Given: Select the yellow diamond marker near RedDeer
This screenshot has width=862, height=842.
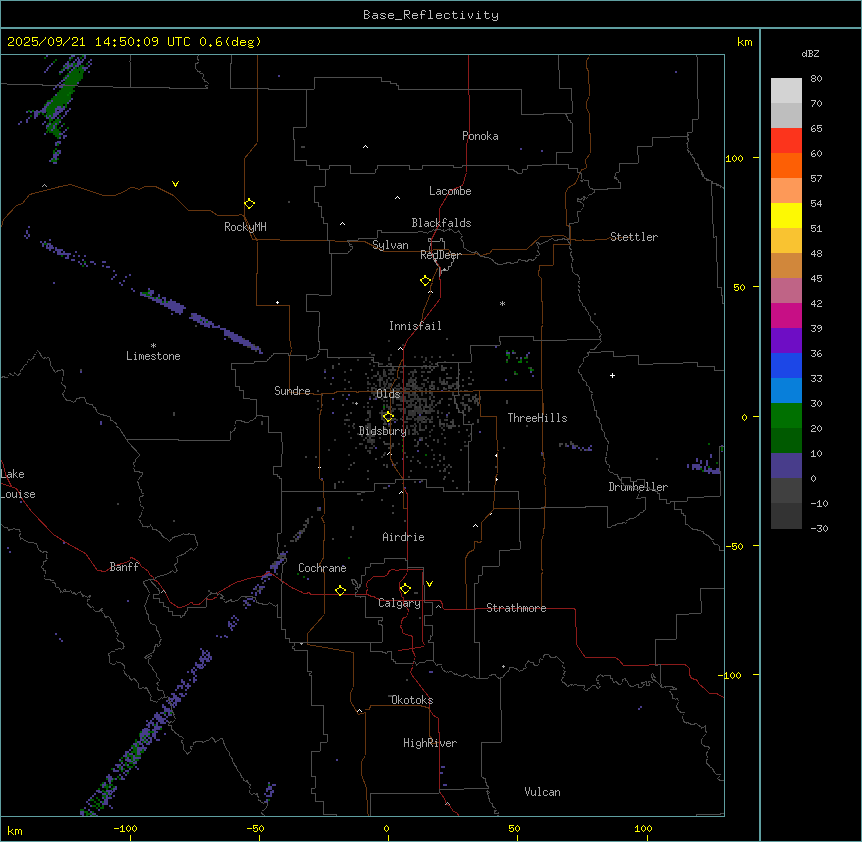Looking at the screenshot, I should 425,280.
